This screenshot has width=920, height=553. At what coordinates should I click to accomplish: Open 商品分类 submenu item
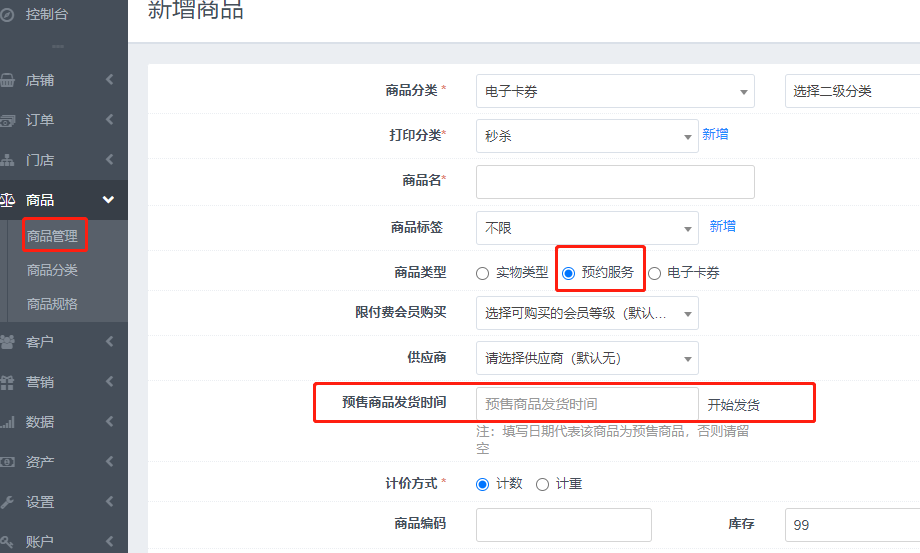52,270
